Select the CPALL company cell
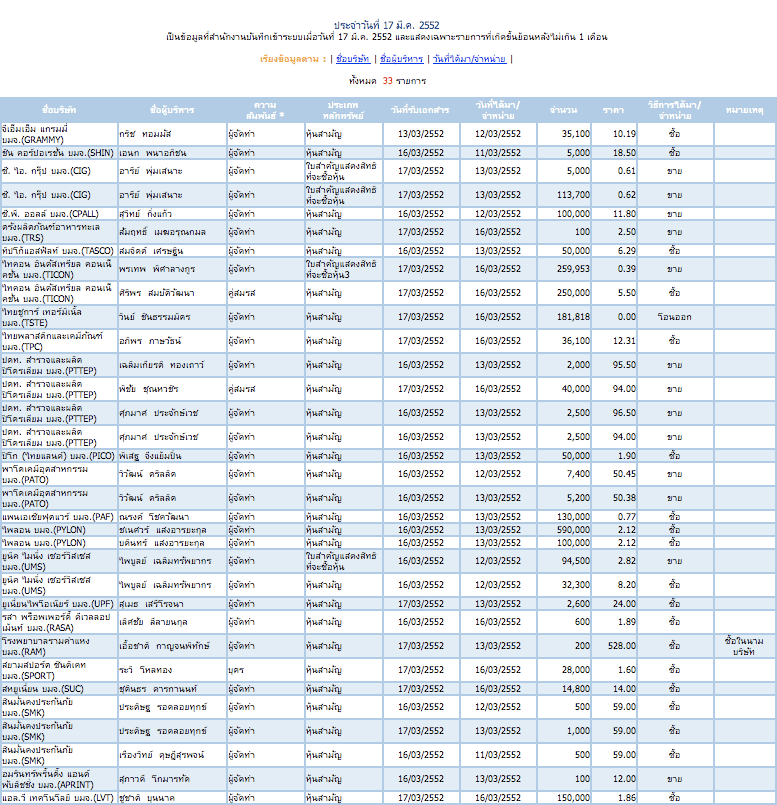777x805 pixels. (59, 214)
